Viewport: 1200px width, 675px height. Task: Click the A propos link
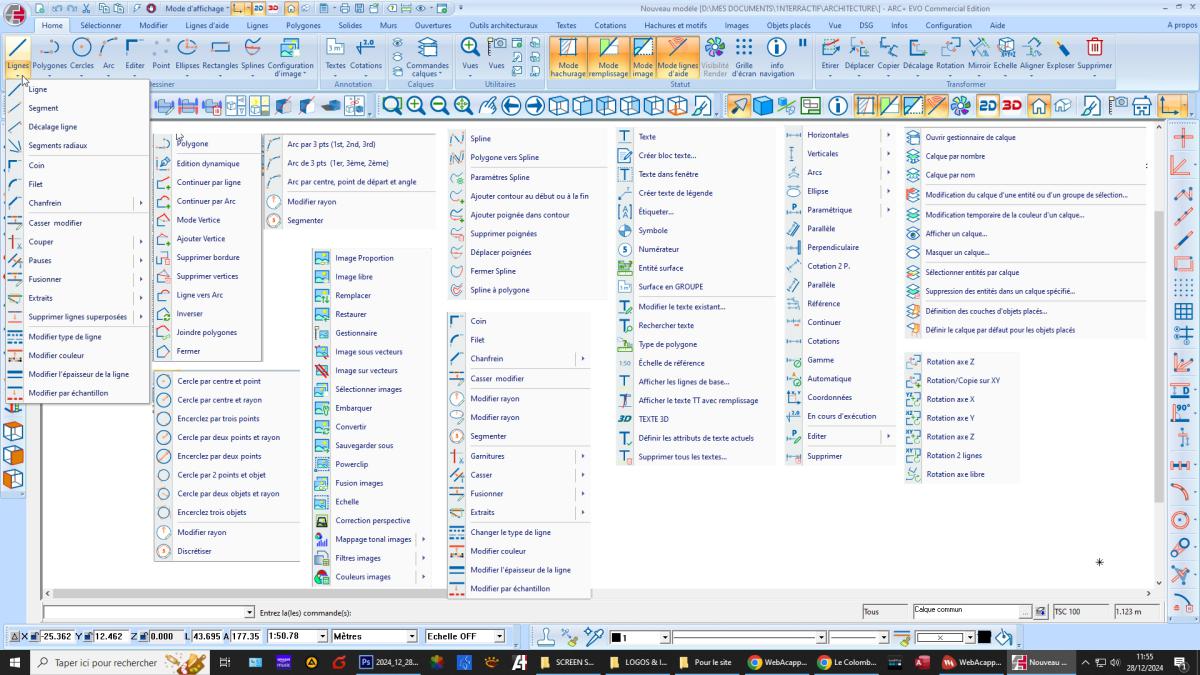[1181, 25]
